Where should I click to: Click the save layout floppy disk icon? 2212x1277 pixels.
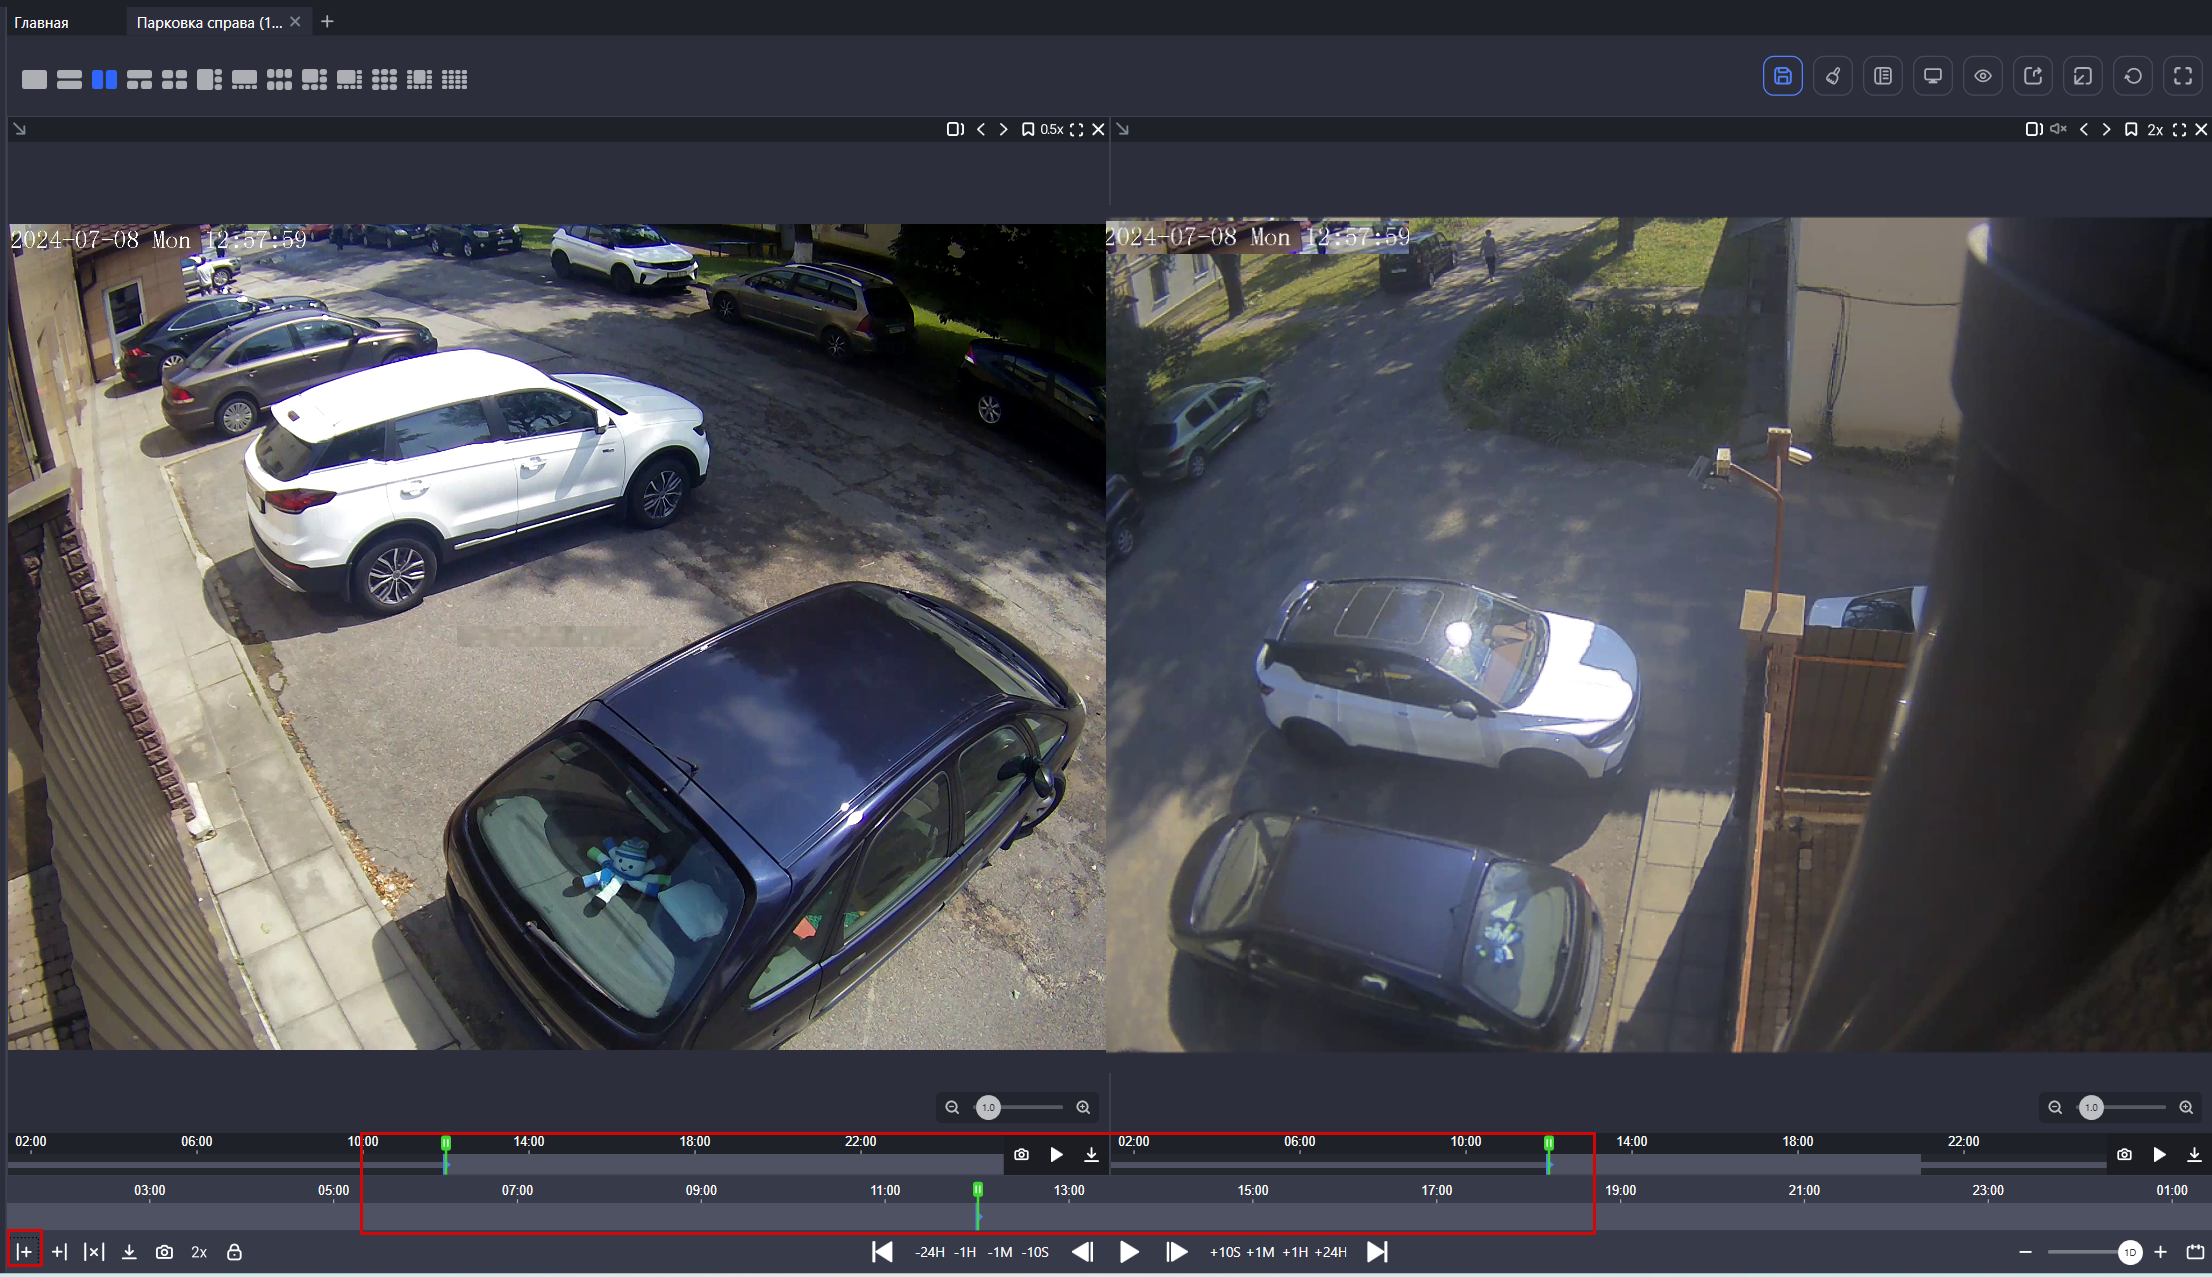1782,76
